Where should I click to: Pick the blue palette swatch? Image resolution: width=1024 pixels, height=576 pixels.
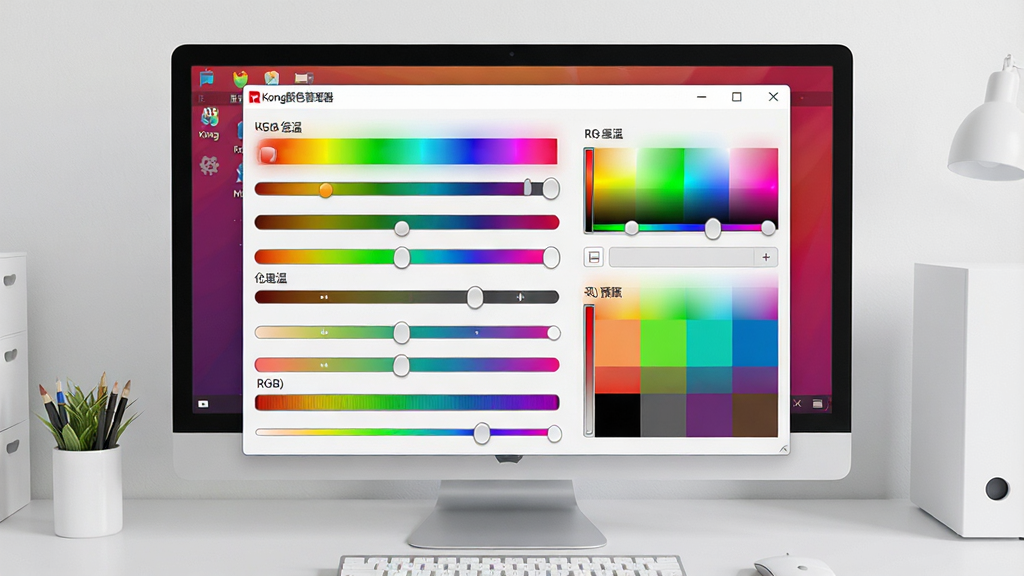(x=754, y=343)
